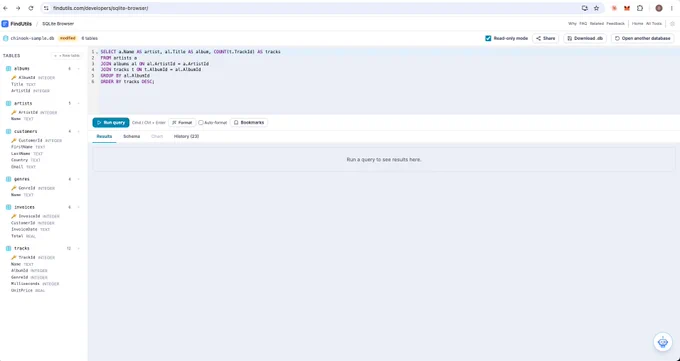The height and width of the screenshot is (361, 680).
Task: Open the History (23) tab
Action: click(x=186, y=136)
